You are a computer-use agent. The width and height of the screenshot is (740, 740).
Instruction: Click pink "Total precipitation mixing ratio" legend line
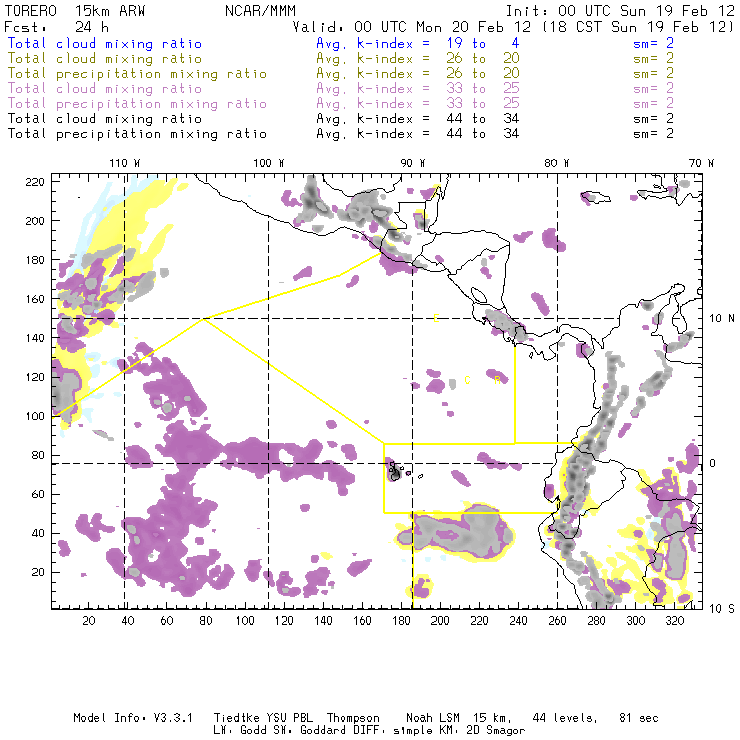[137, 104]
